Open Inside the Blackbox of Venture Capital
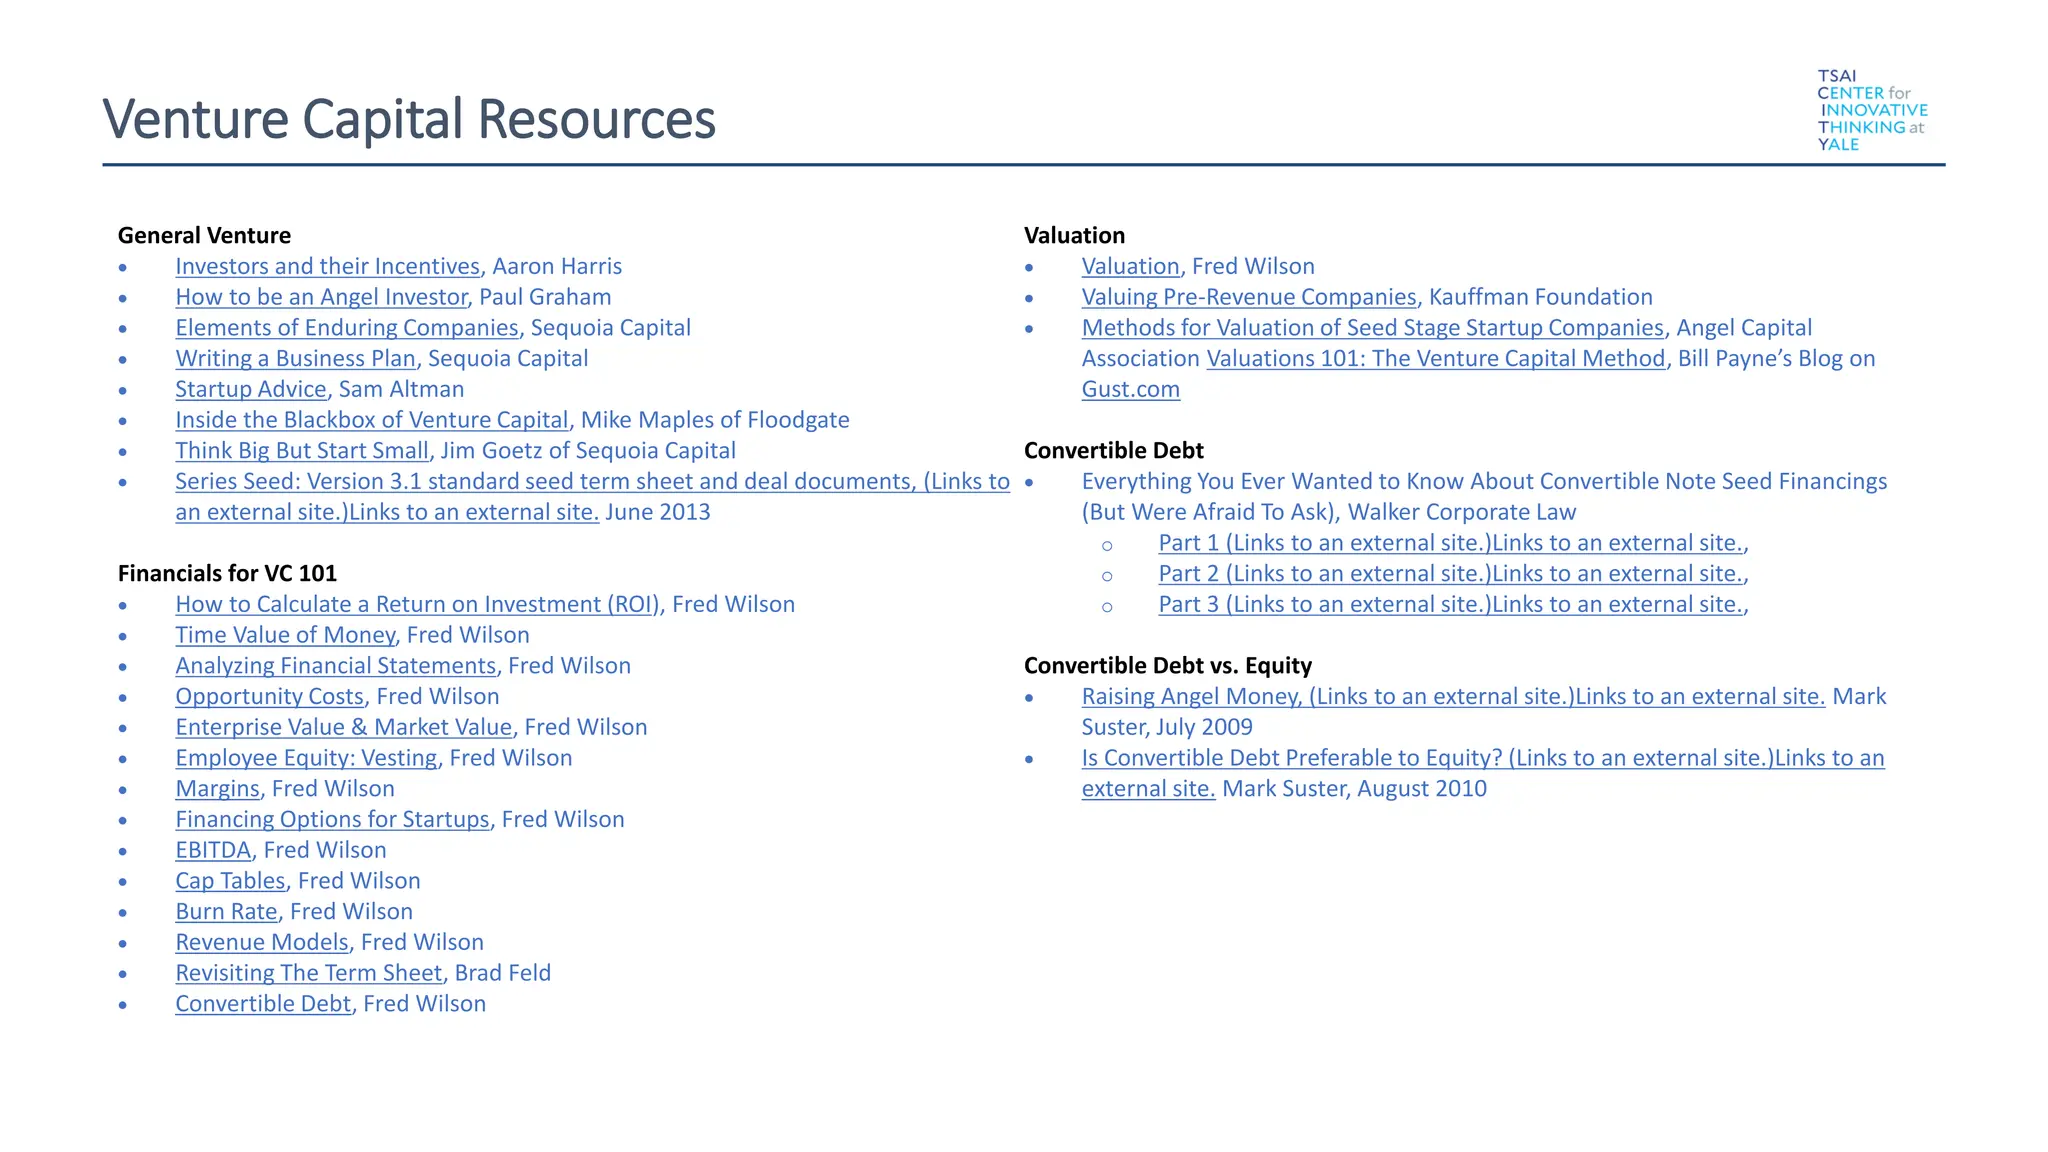2048x1152 pixels. point(371,420)
